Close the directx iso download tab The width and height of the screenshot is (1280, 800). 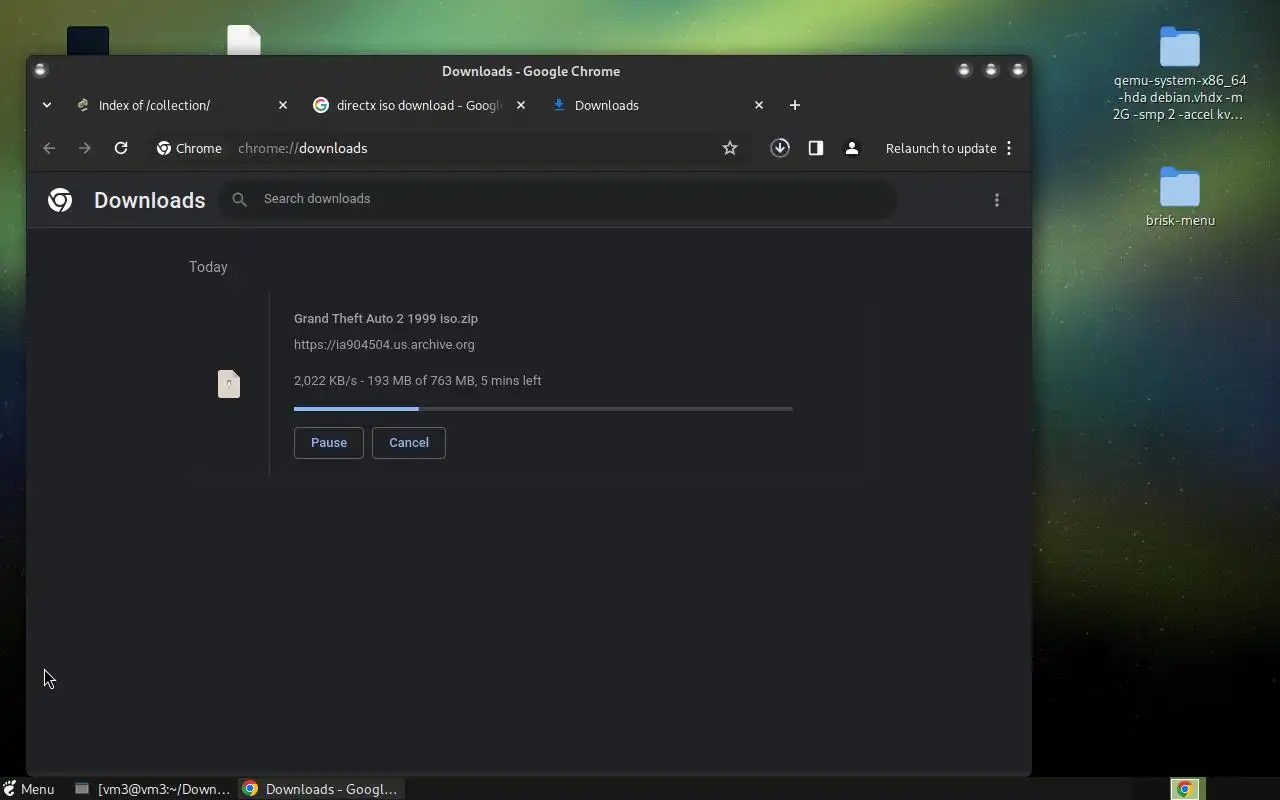click(521, 105)
